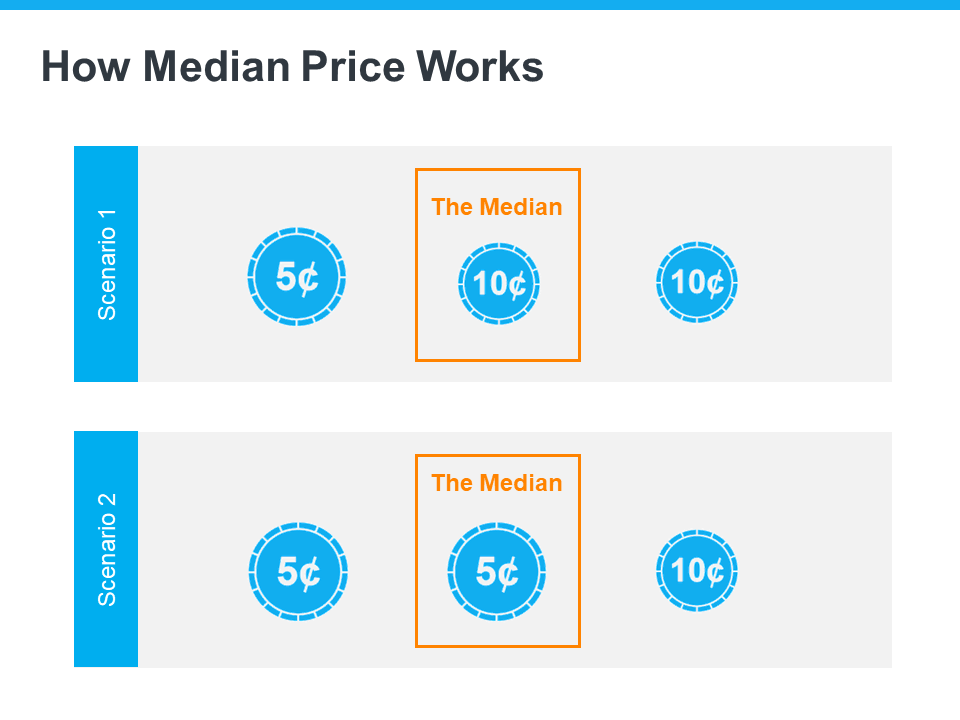Click the blue bar atop the slide
Screen dimensions: 960x720
pyautogui.click(x=480, y=5)
